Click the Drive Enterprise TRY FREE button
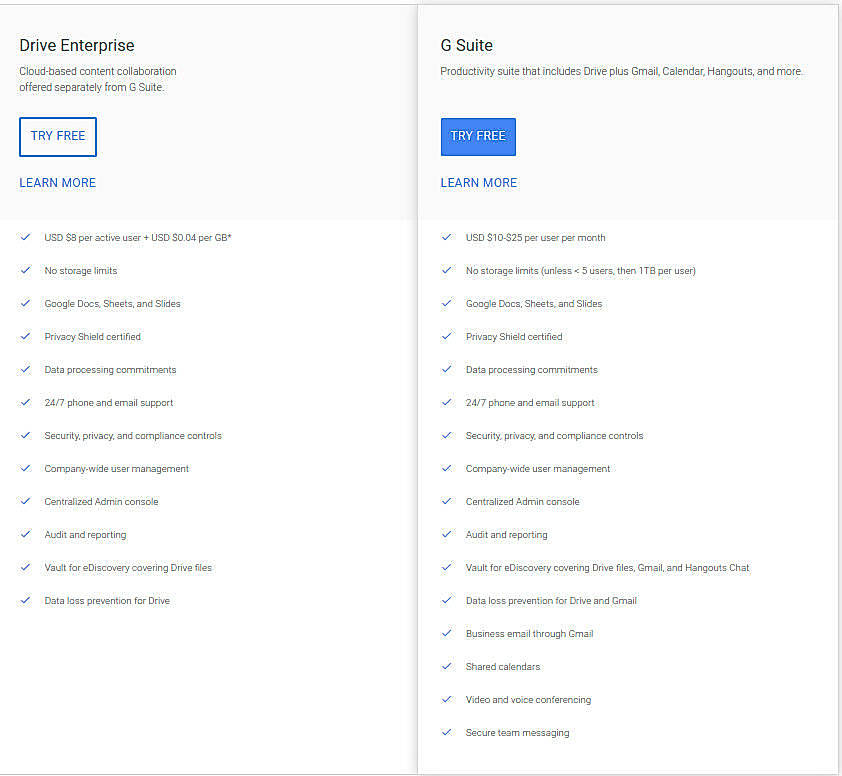 (58, 136)
